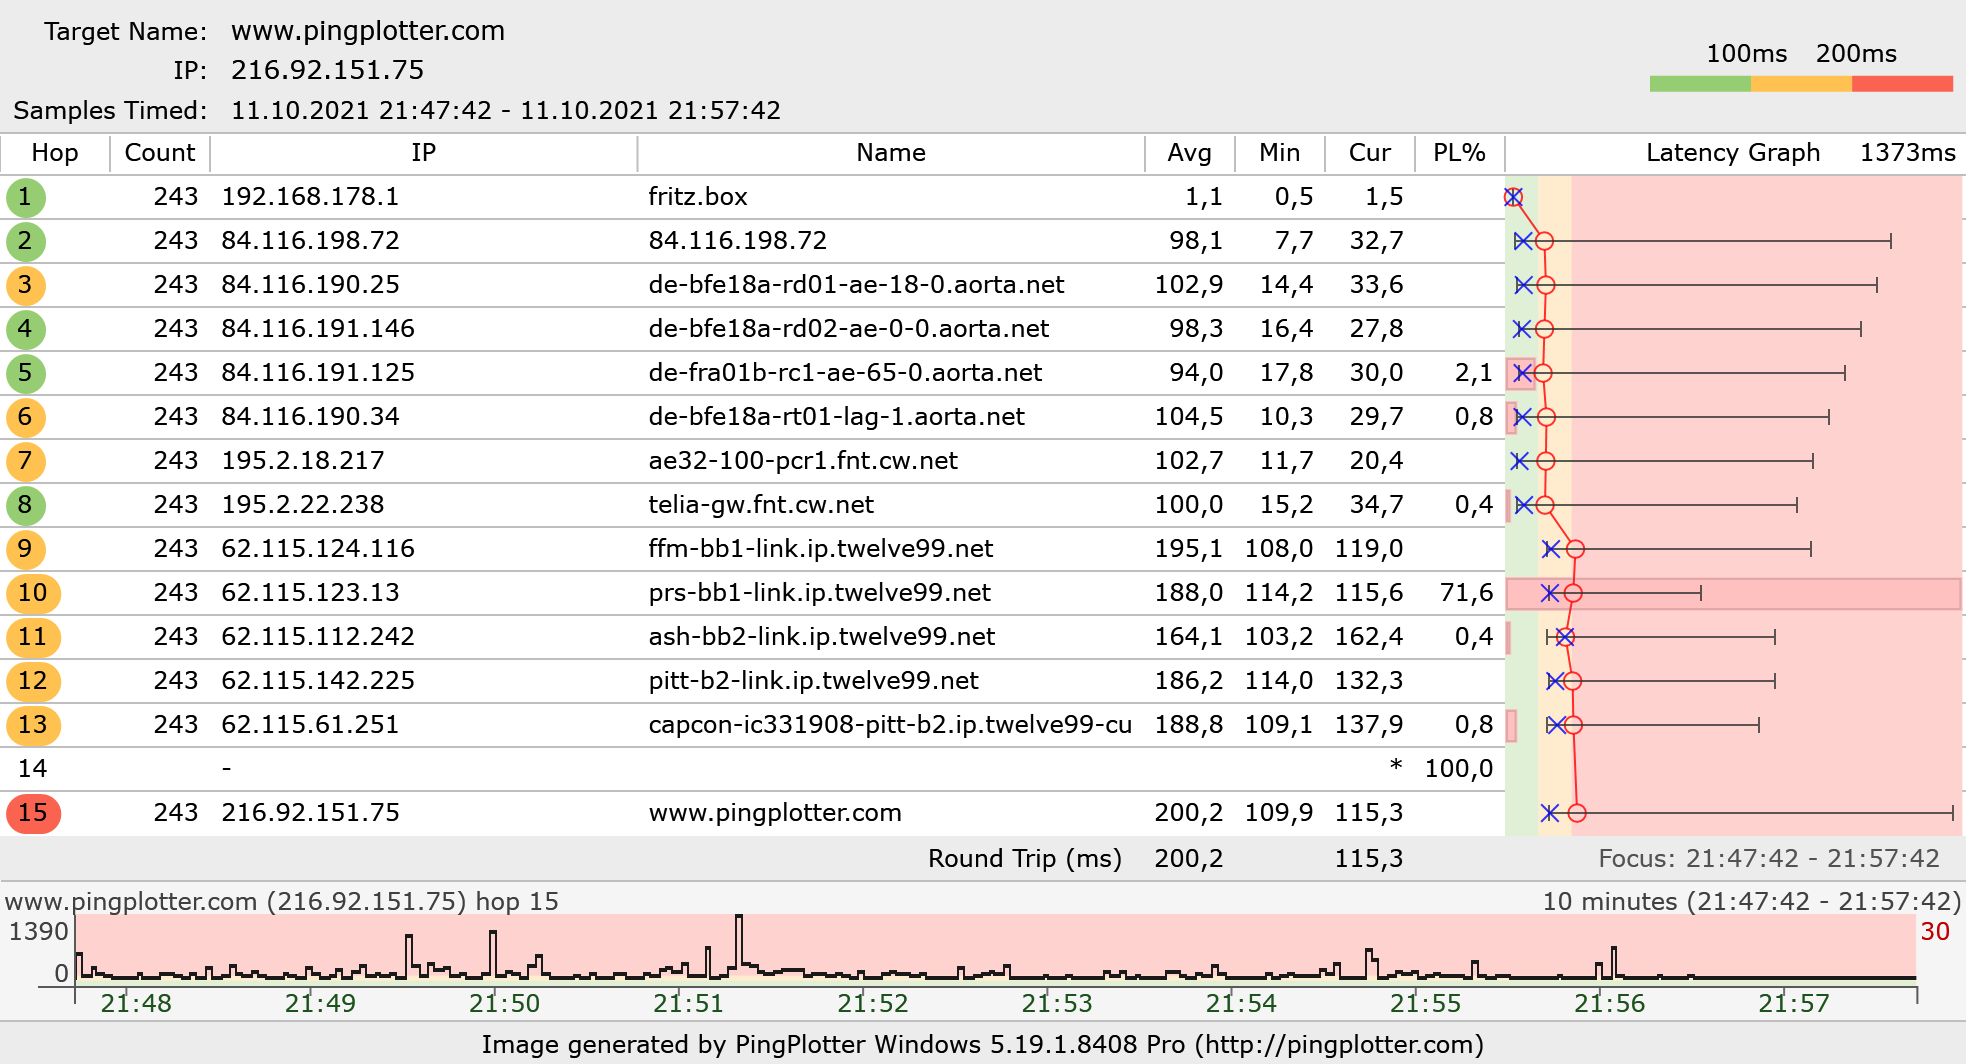The width and height of the screenshot is (1966, 1064).
Task: Select the green hop 4 circle
Action: 25,329
